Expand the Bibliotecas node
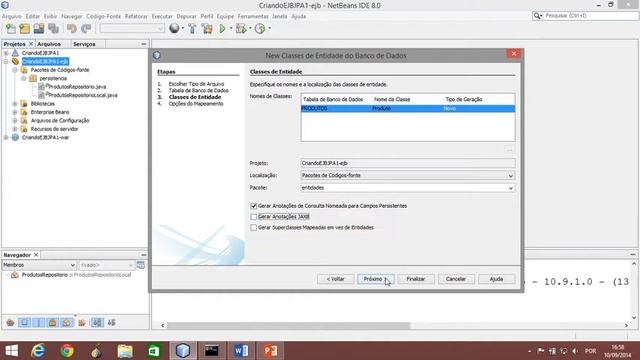 coord(15,104)
